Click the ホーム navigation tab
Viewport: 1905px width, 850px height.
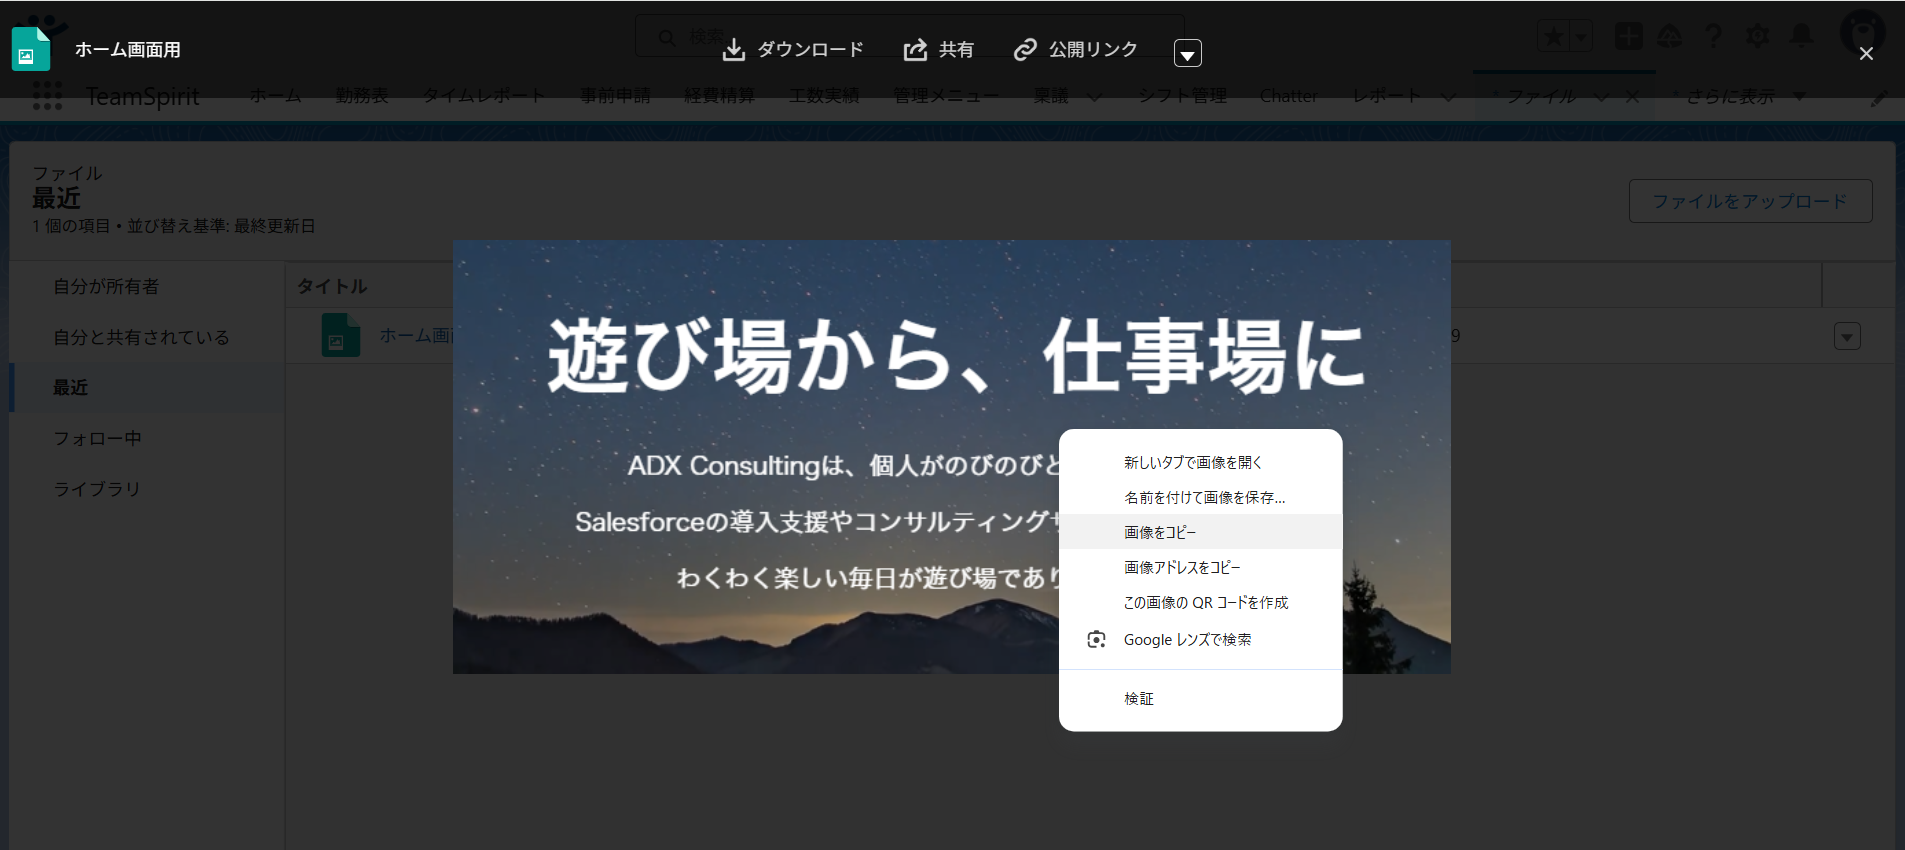275,96
